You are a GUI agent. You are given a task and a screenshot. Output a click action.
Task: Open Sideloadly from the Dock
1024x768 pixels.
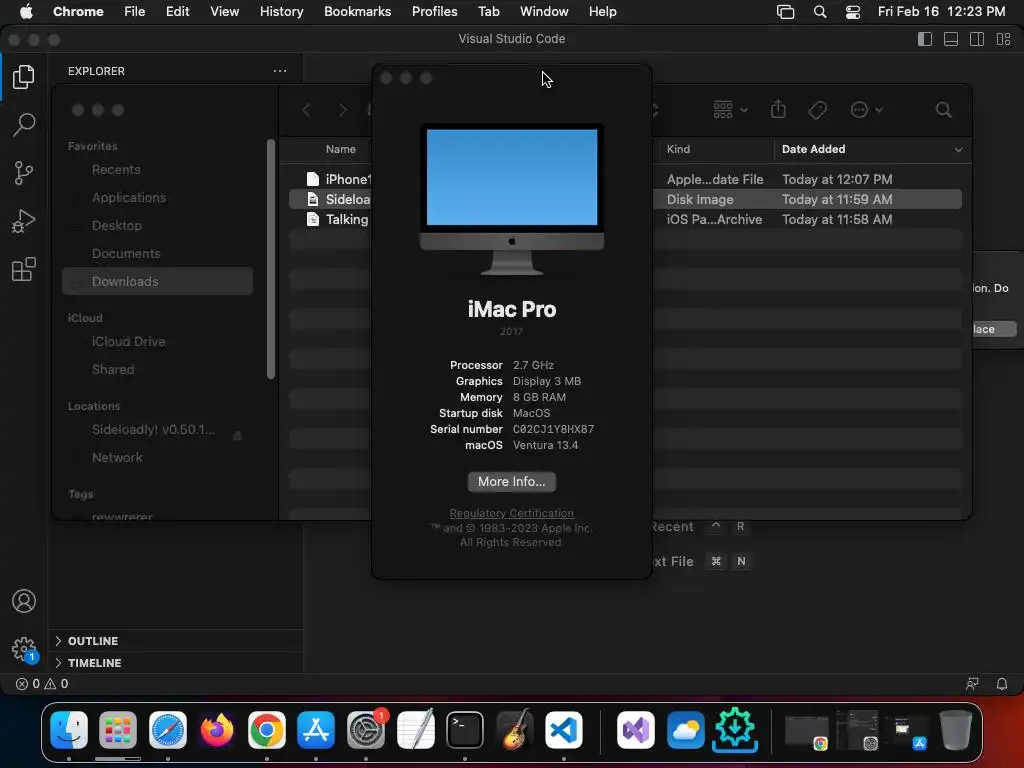(x=735, y=730)
